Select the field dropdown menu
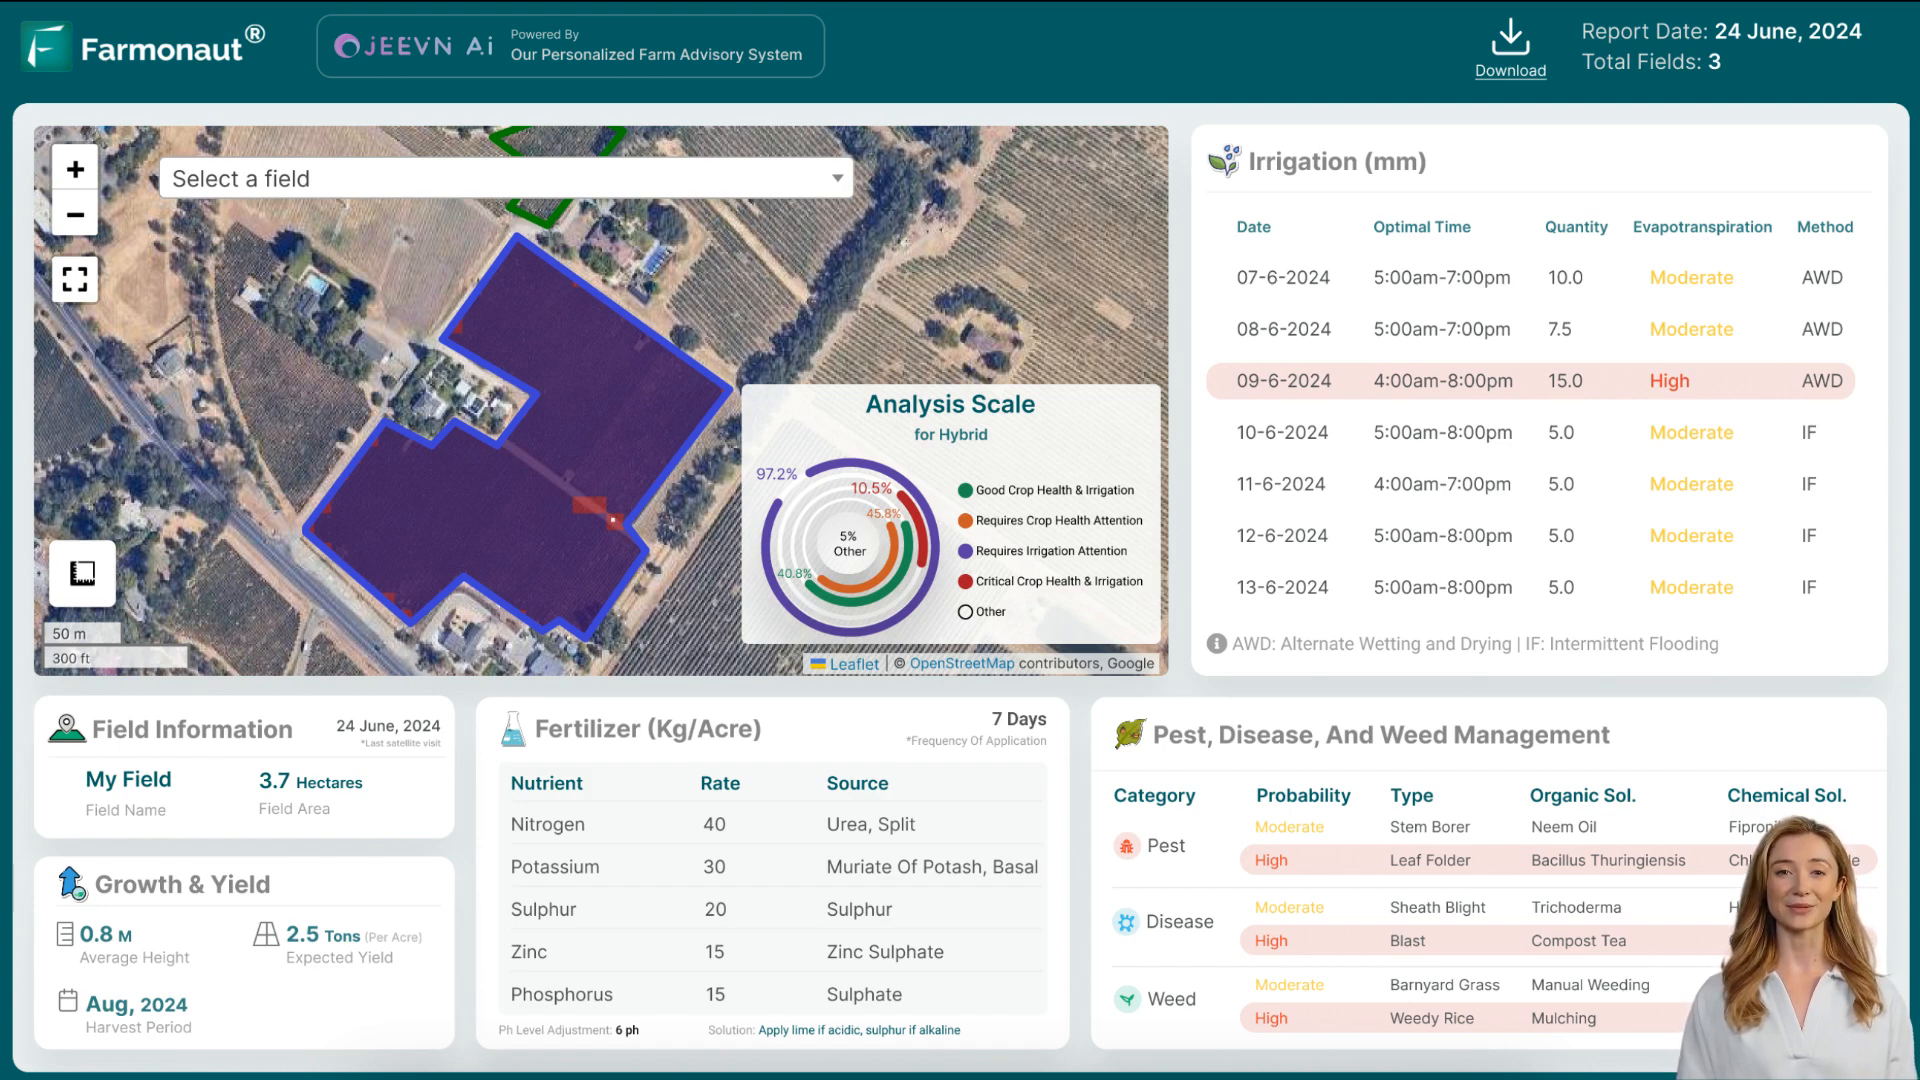The width and height of the screenshot is (1920, 1080). (505, 177)
